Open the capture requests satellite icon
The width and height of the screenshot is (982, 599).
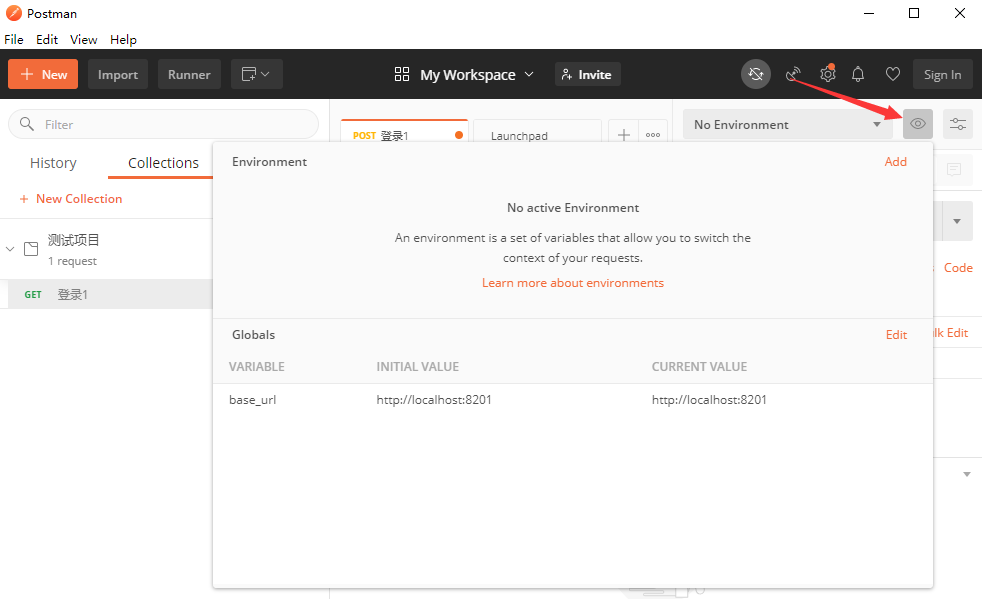793,75
